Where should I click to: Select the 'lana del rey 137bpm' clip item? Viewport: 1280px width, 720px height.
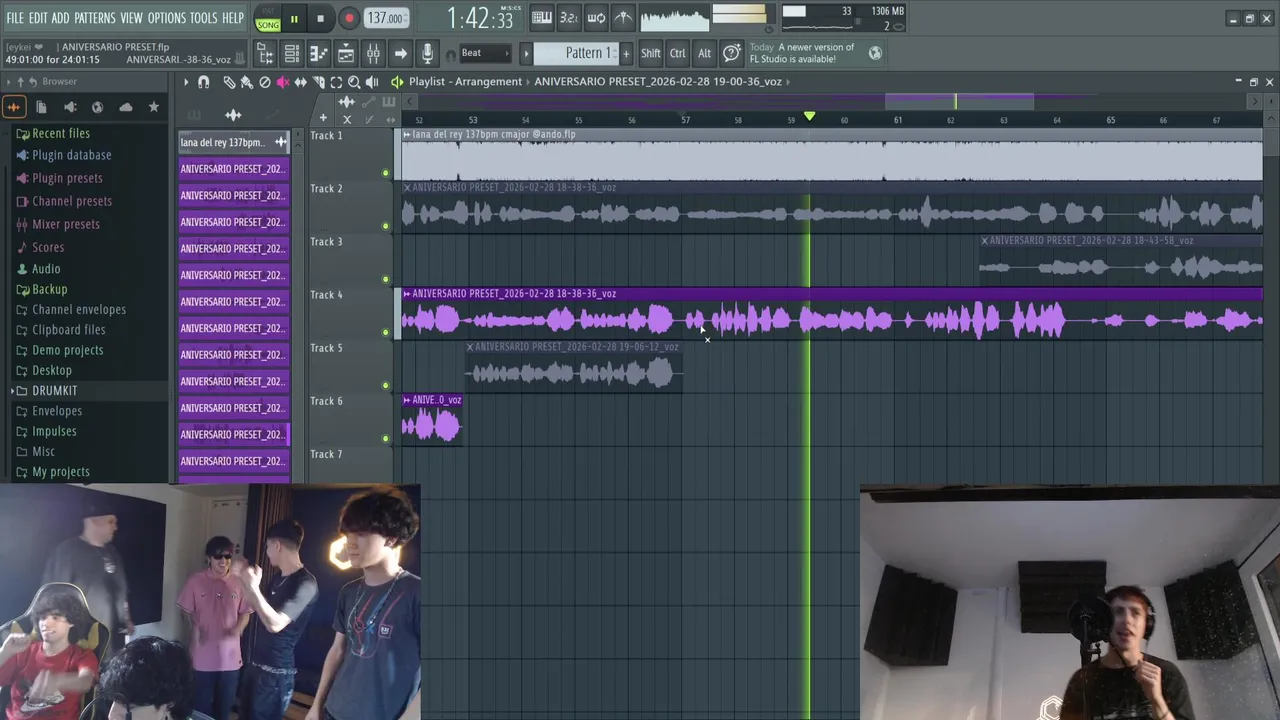(234, 142)
